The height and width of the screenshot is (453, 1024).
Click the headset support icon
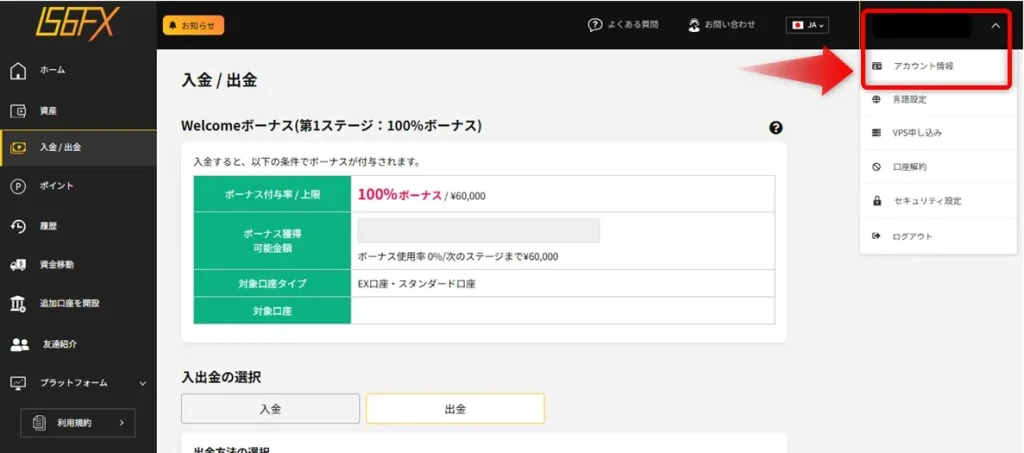pyautogui.click(x=694, y=25)
